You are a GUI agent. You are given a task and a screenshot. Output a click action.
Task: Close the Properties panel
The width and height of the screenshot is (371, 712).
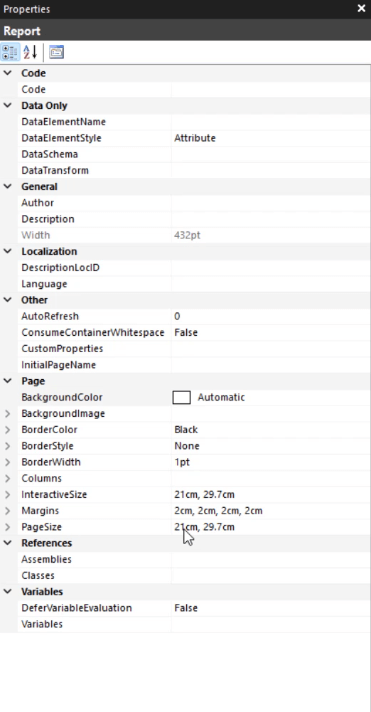(361, 9)
